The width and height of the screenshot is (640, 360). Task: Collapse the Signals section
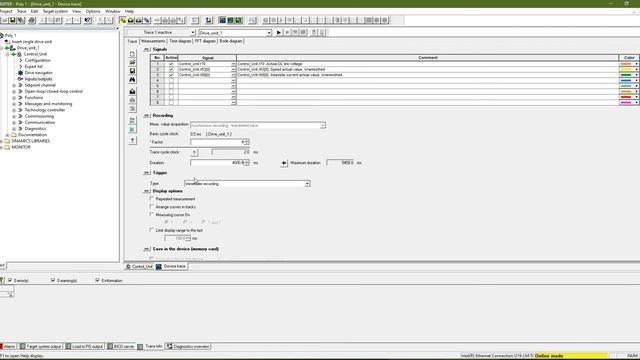[147, 49]
